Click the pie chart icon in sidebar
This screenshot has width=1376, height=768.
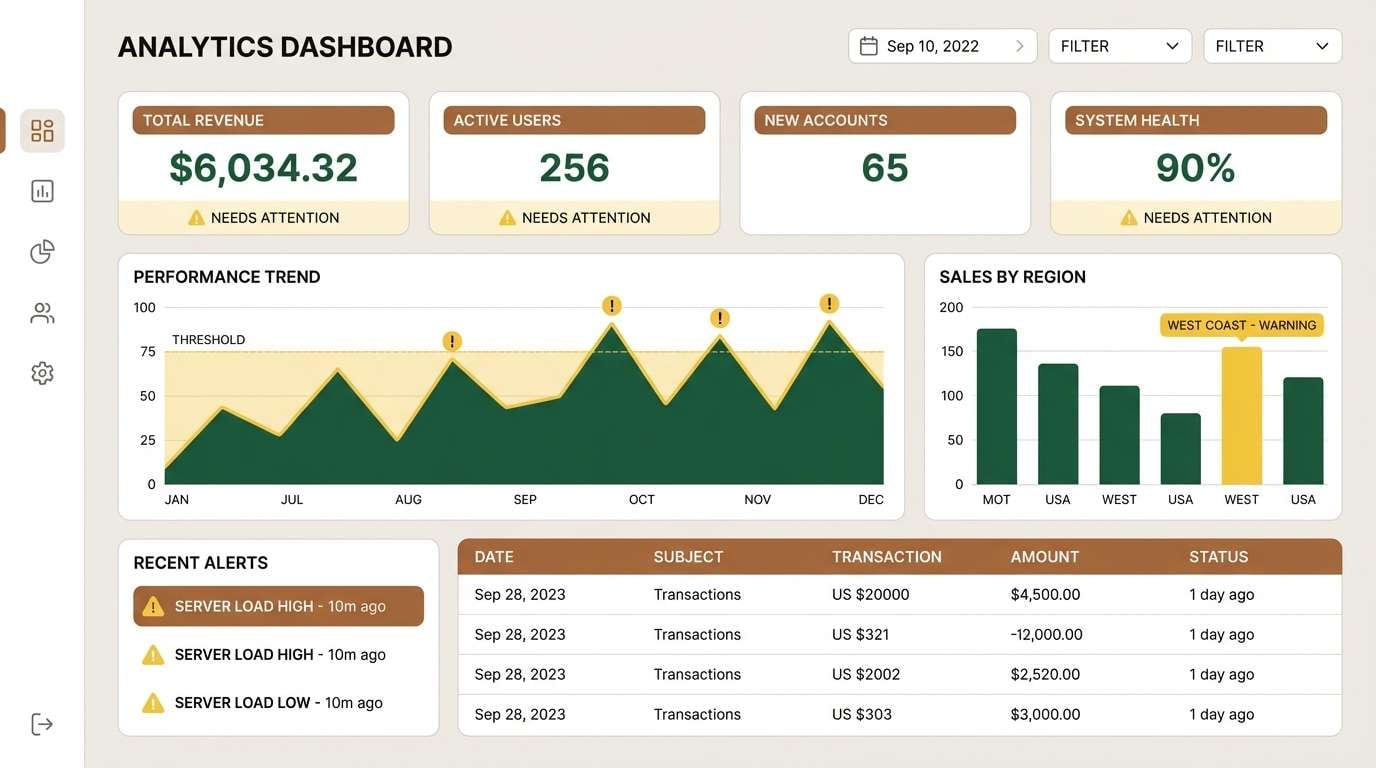(x=41, y=251)
